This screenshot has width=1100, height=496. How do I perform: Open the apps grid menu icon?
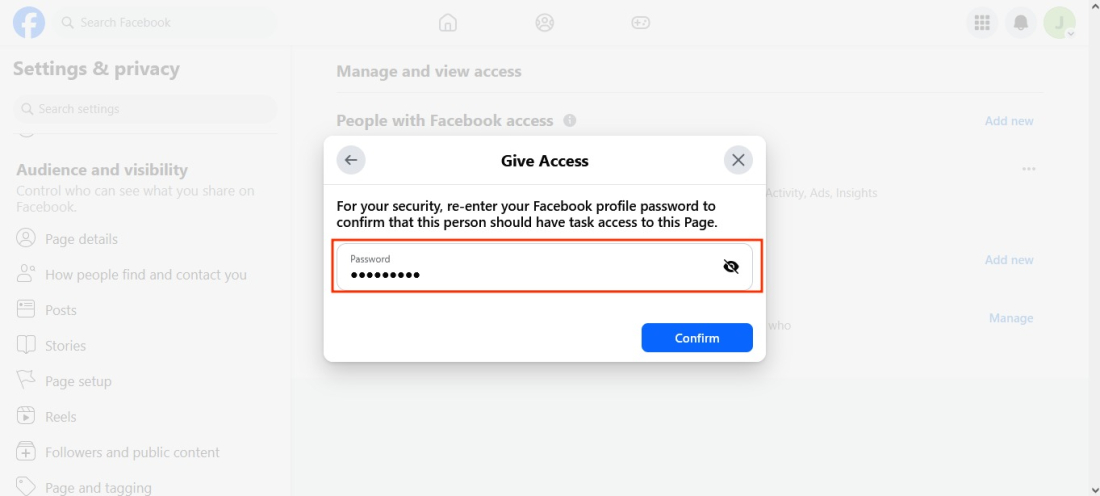982,22
